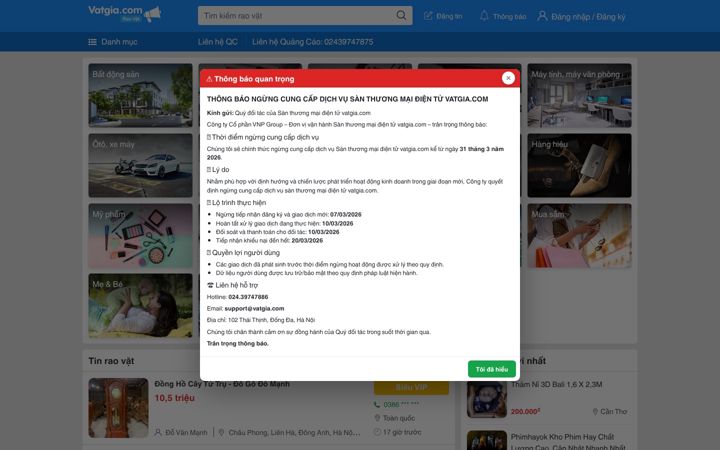
Task: Click the grandfather clock listing thumbnail
Action: [x=118, y=408]
